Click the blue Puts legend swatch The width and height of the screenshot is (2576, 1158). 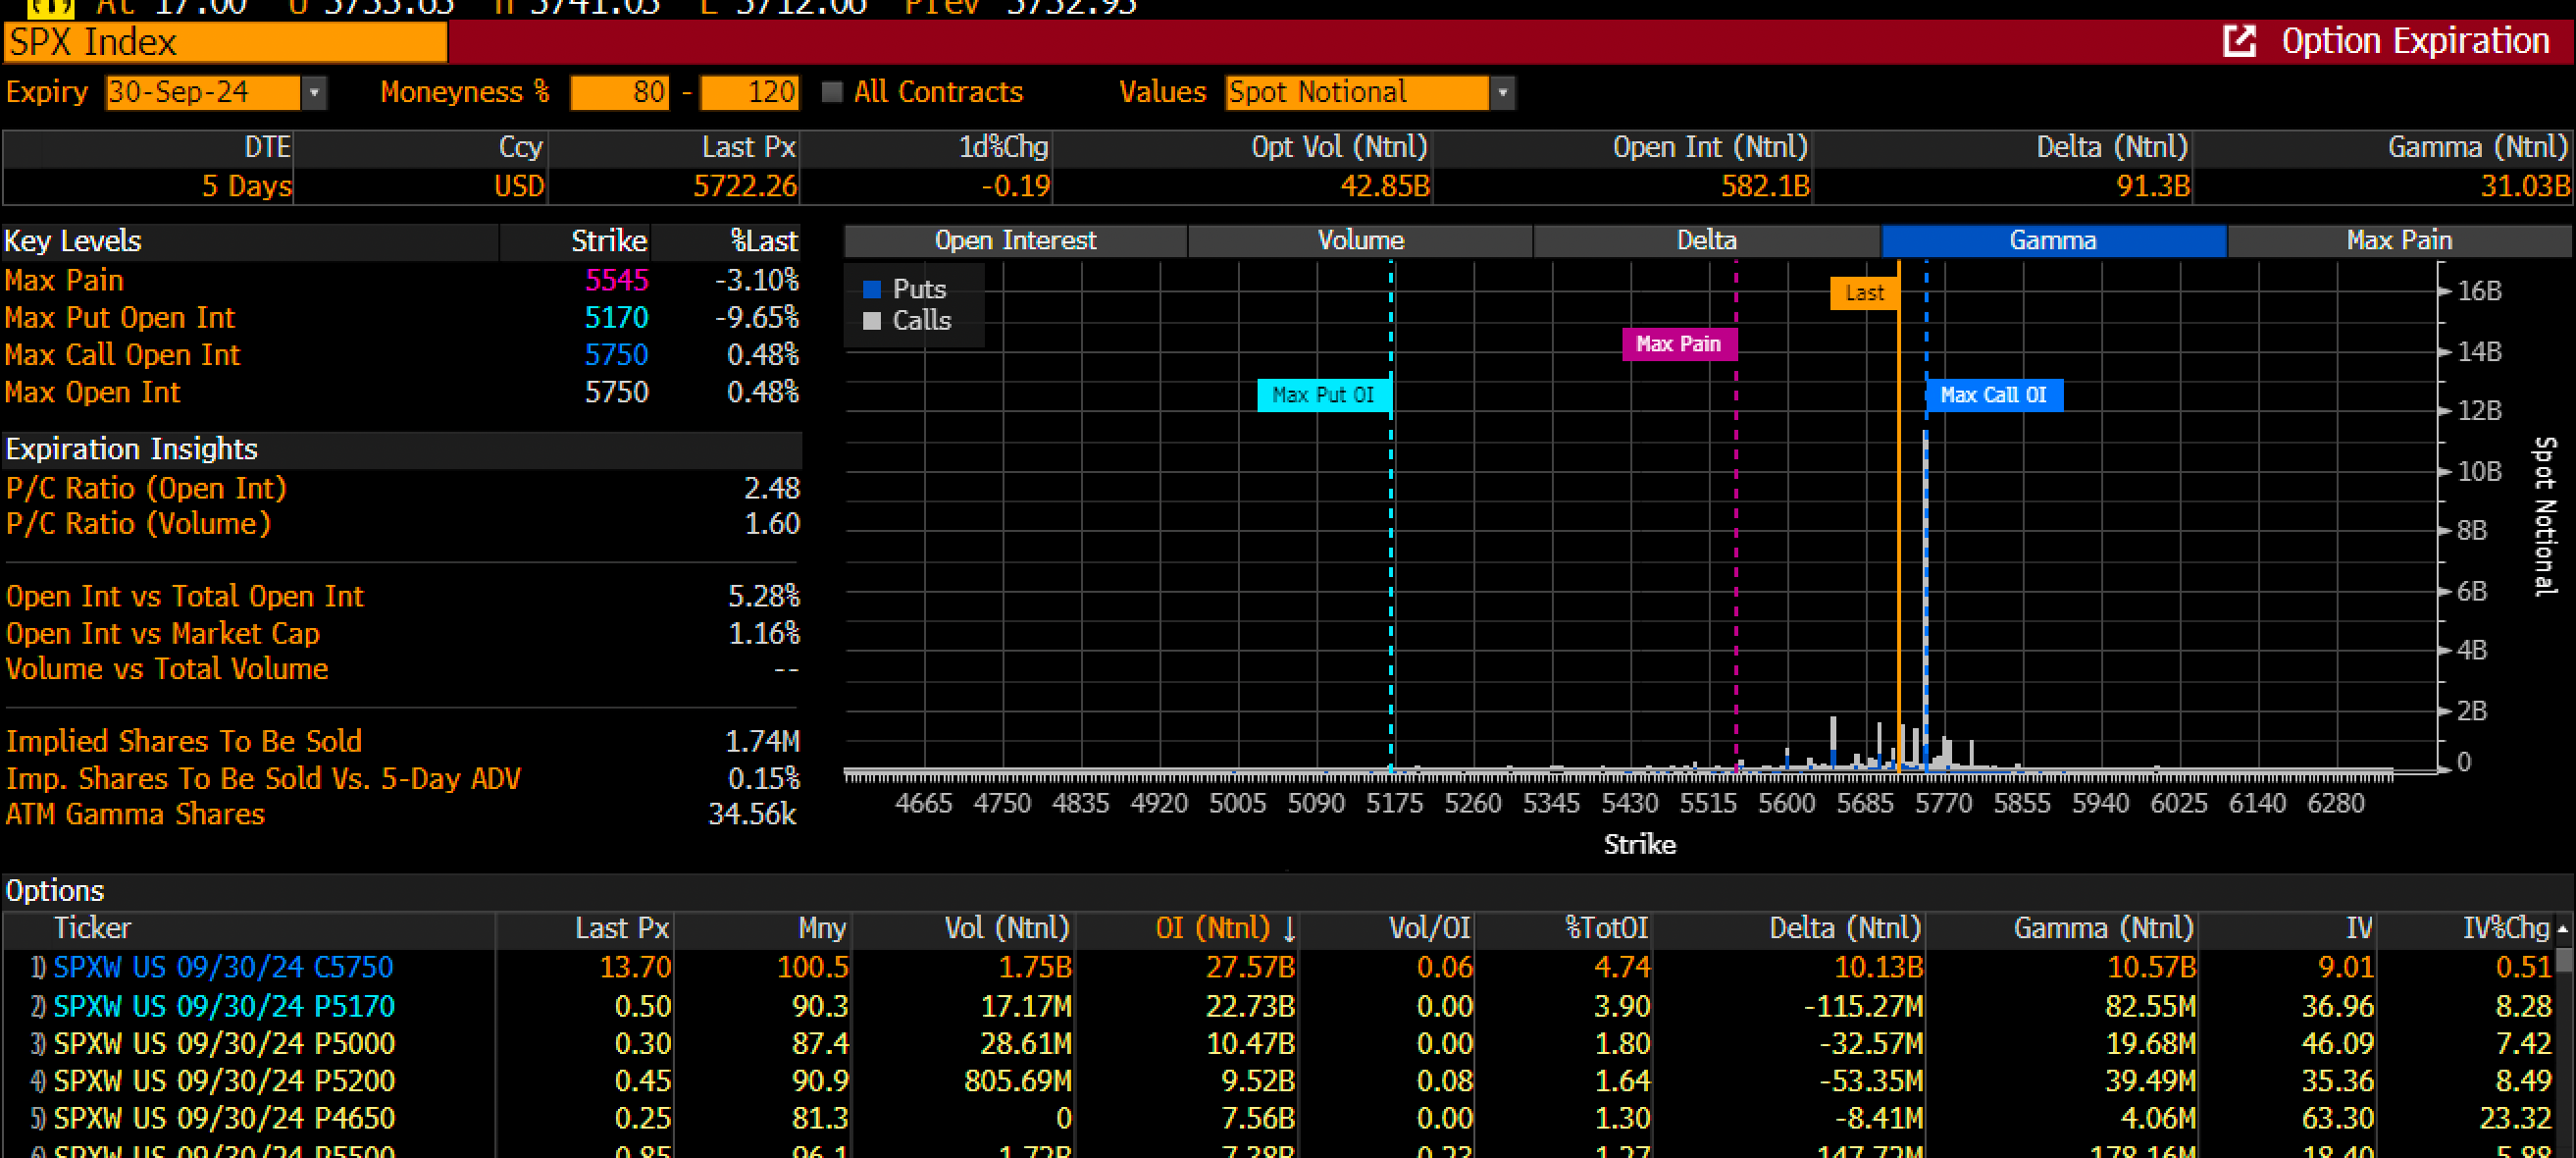click(x=872, y=289)
